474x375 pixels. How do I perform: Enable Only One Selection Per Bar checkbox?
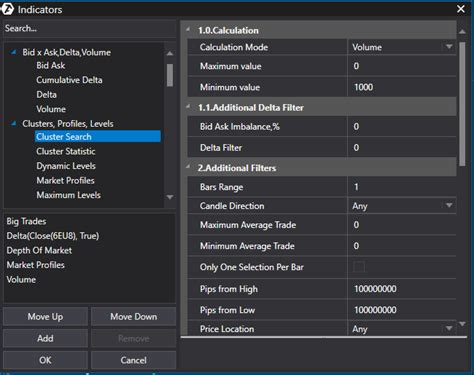[359, 267]
